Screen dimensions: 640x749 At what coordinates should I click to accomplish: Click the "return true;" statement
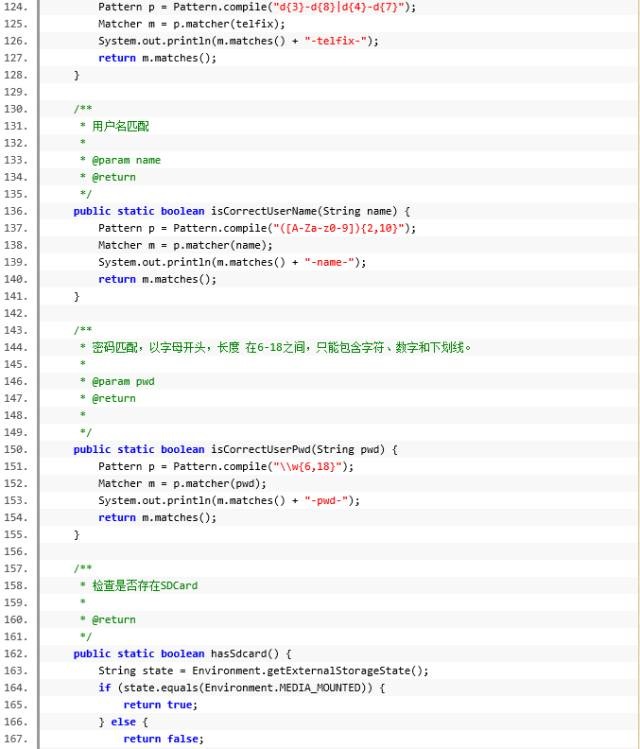click(x=160, y=705)
